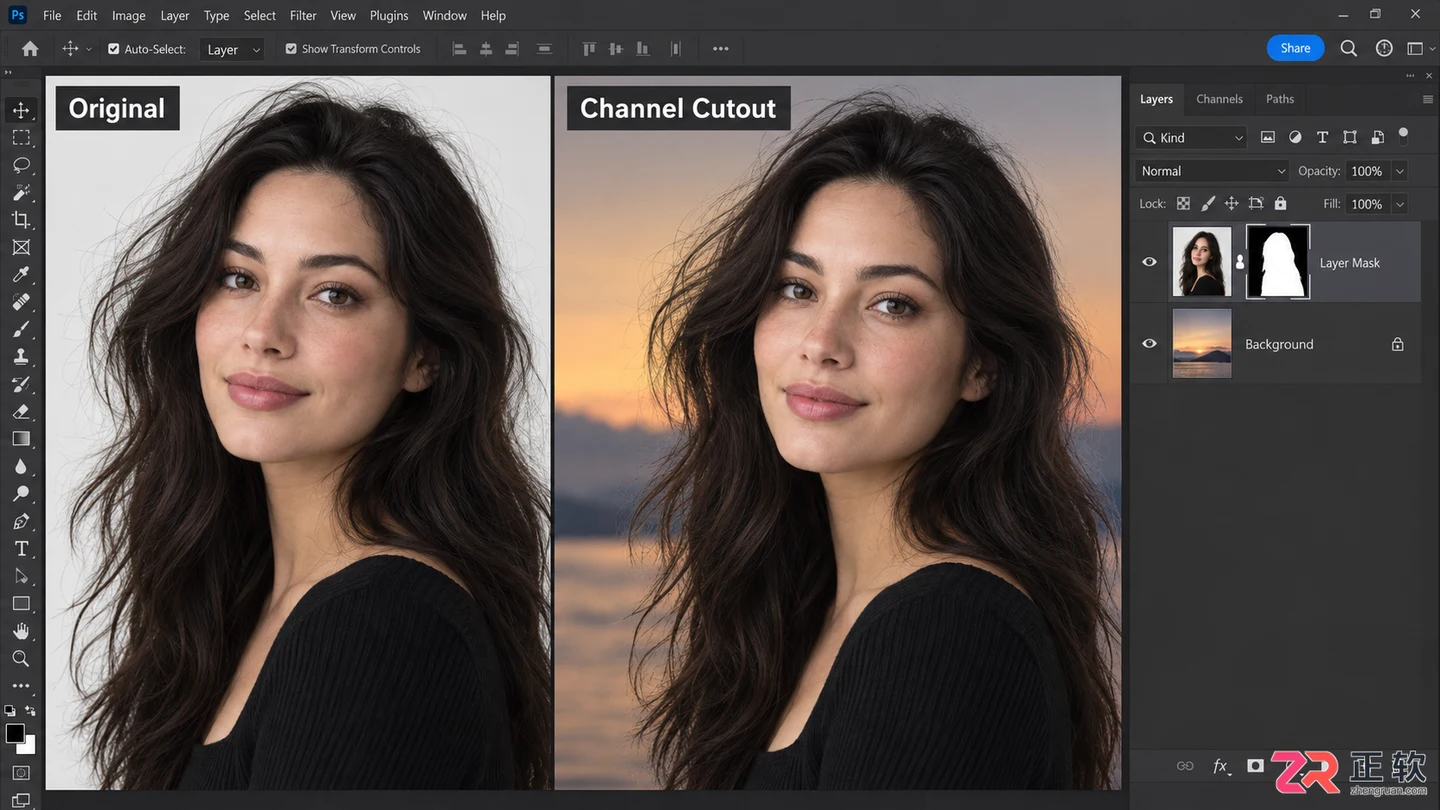Hide the Background layer visibility
Screen dimensions: 1440x810
[1150, 344]
